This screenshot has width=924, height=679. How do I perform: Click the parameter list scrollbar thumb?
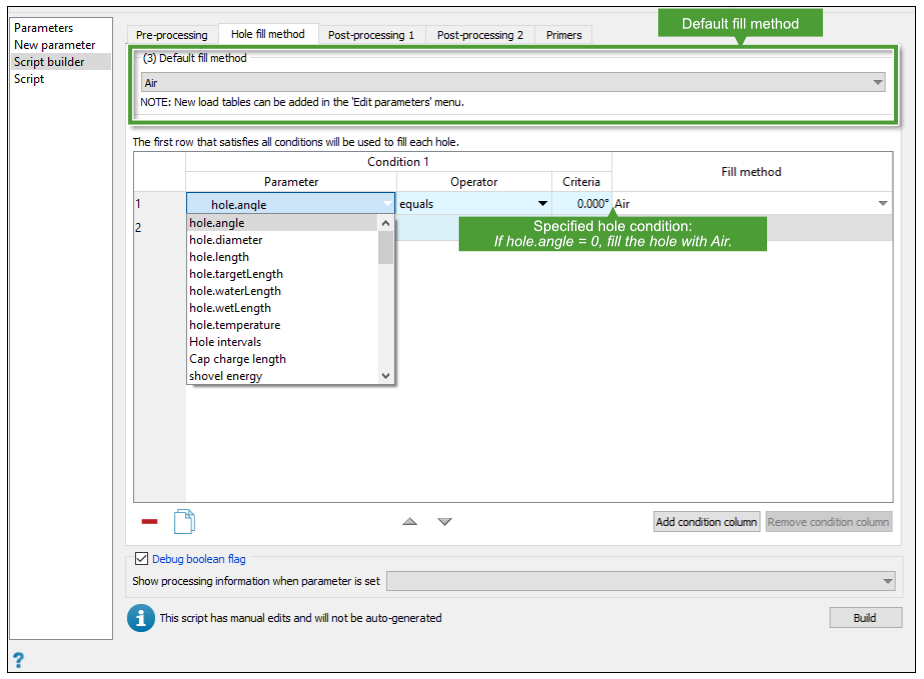point(385,248)
